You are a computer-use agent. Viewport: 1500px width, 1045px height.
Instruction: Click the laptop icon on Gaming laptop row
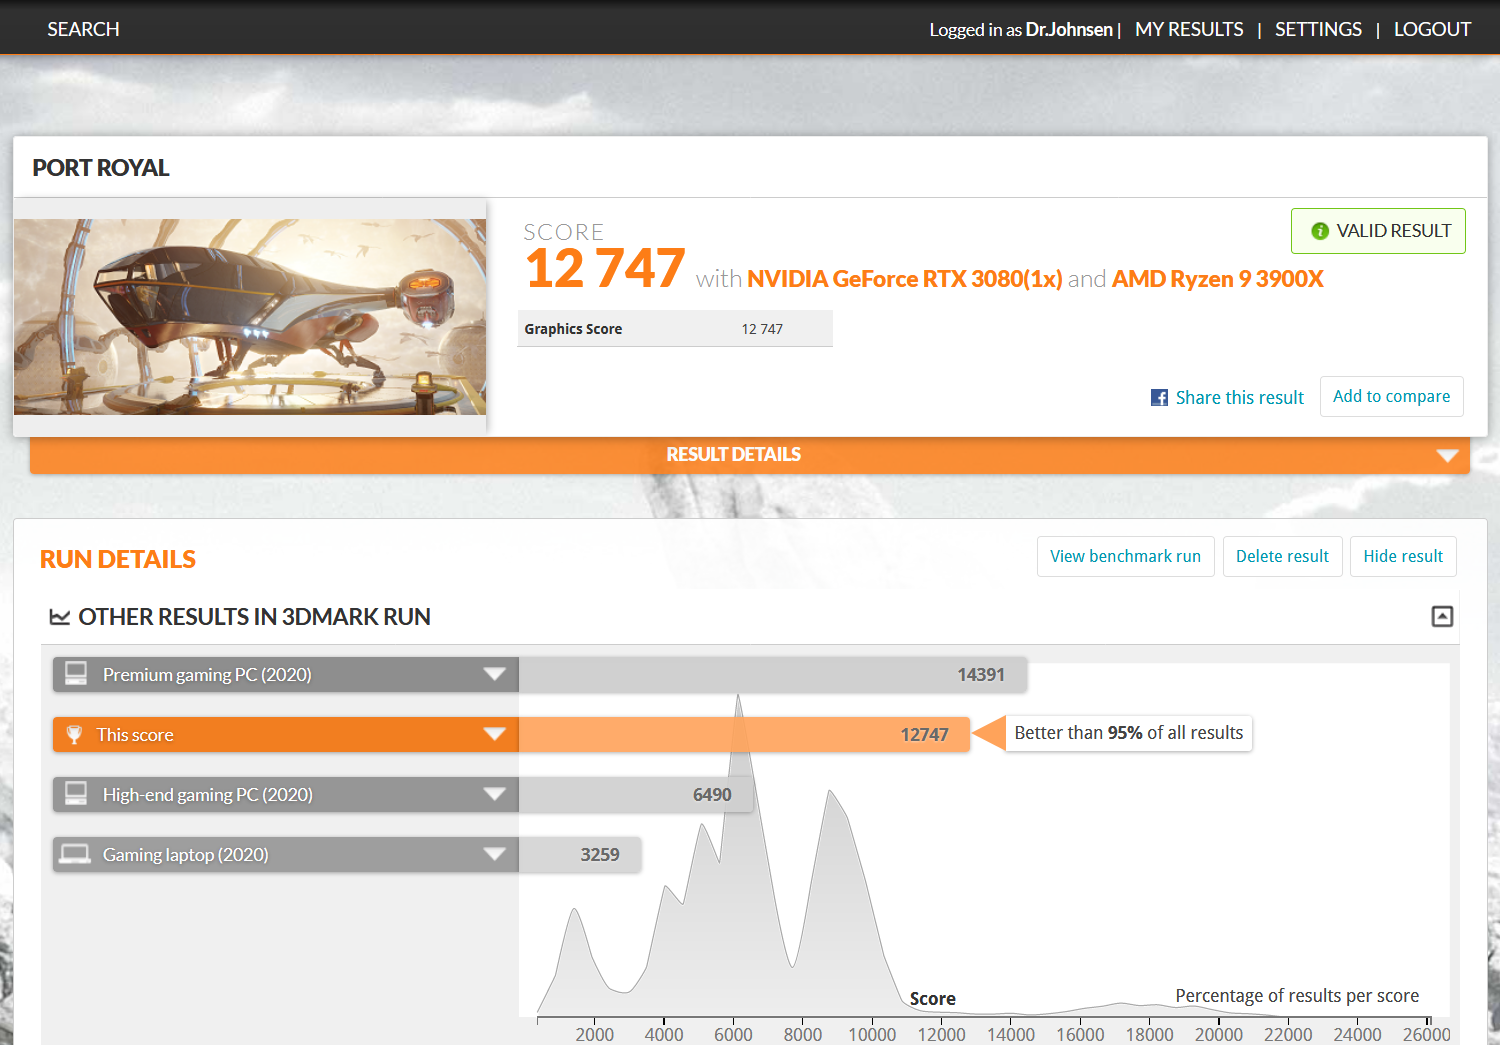[x=75, y=854]
